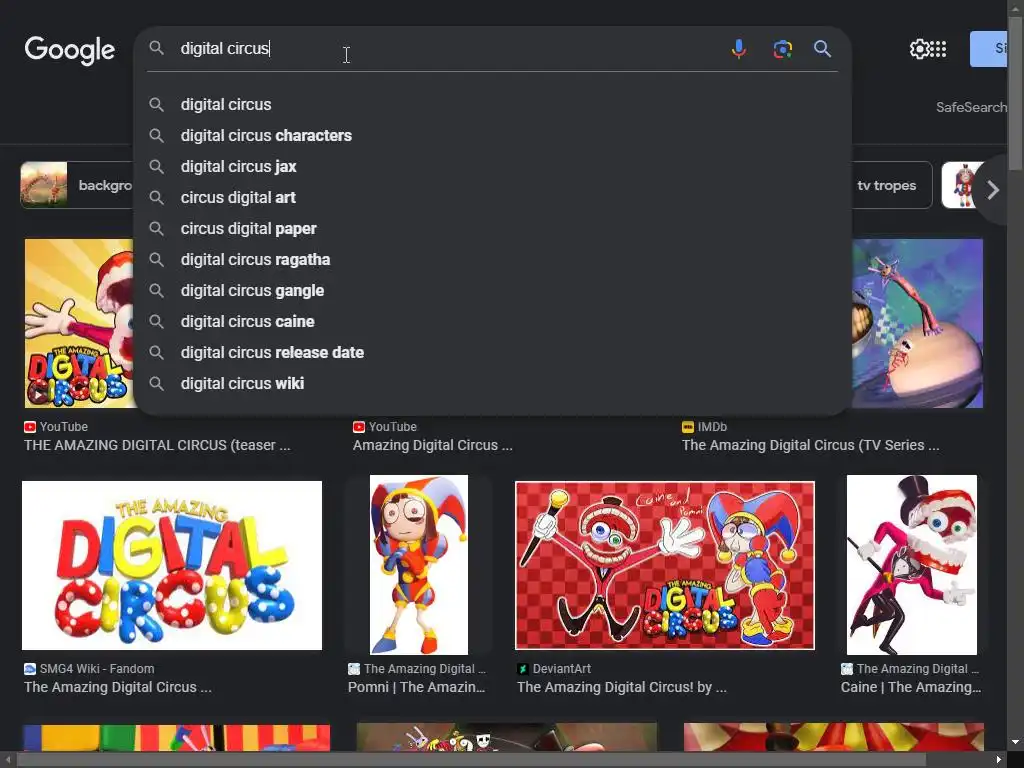Open 'Caine | The Amazing...' result link
The width and height of the screenshot is (1024, 768).
911,687
